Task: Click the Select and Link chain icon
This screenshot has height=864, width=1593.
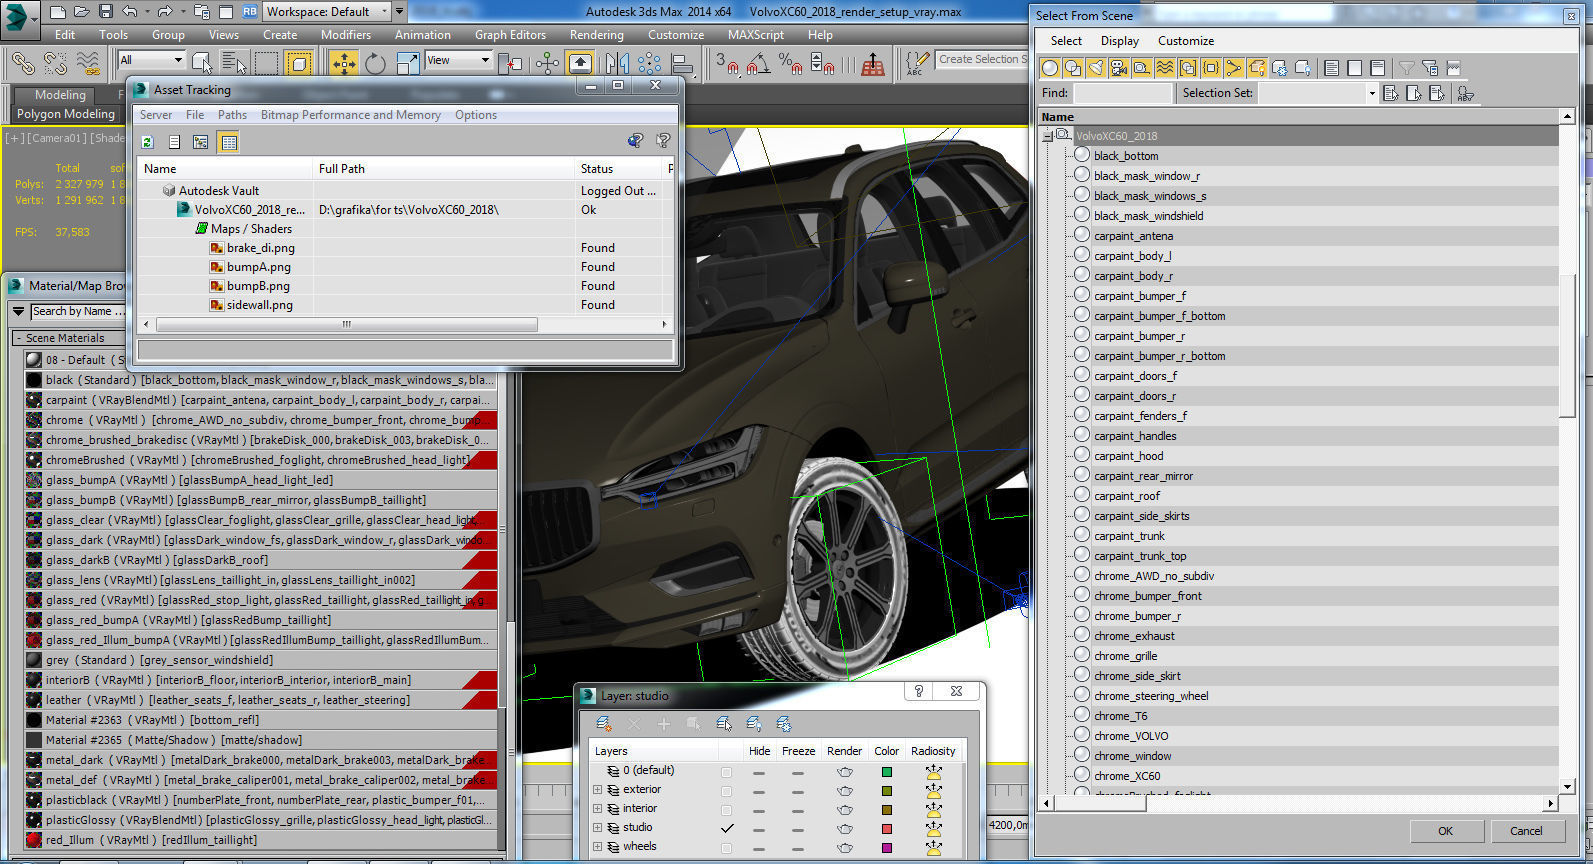Action: 23,64
